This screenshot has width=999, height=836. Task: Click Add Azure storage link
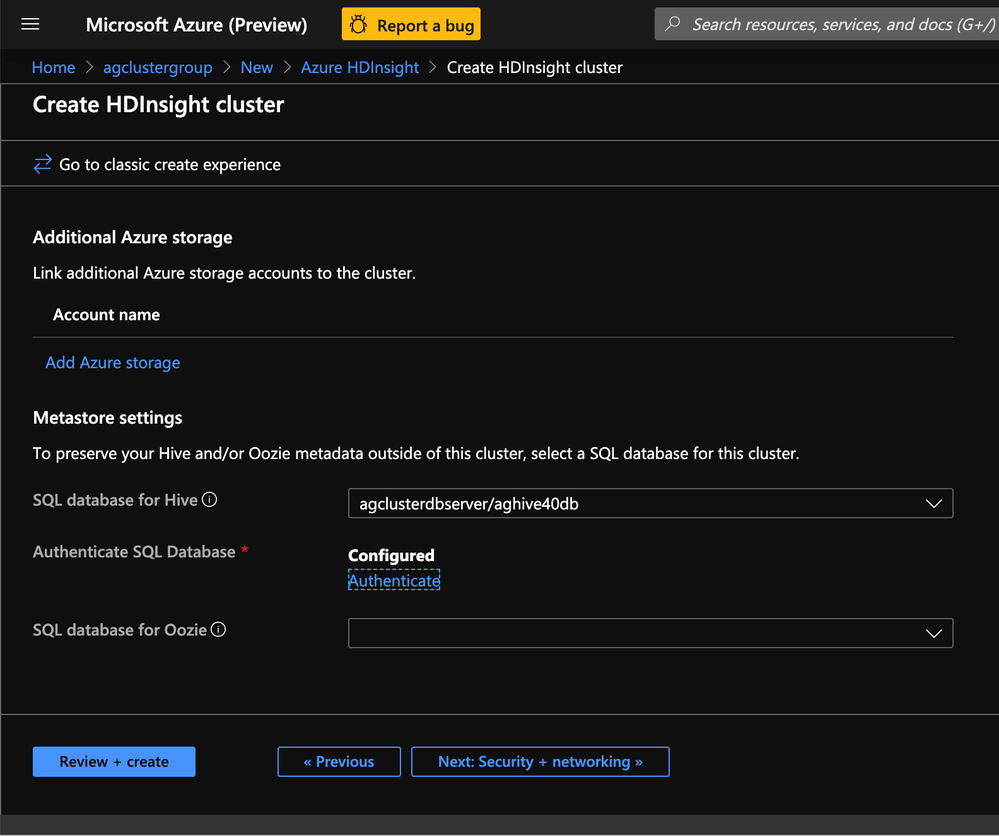point(113,363)
